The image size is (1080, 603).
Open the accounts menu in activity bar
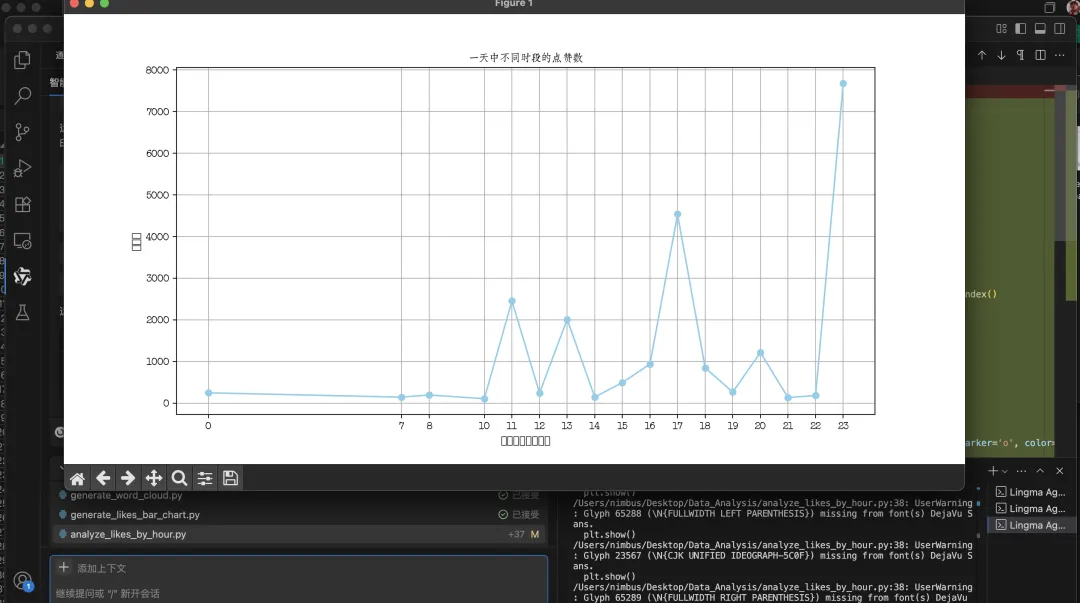(22, 581)
